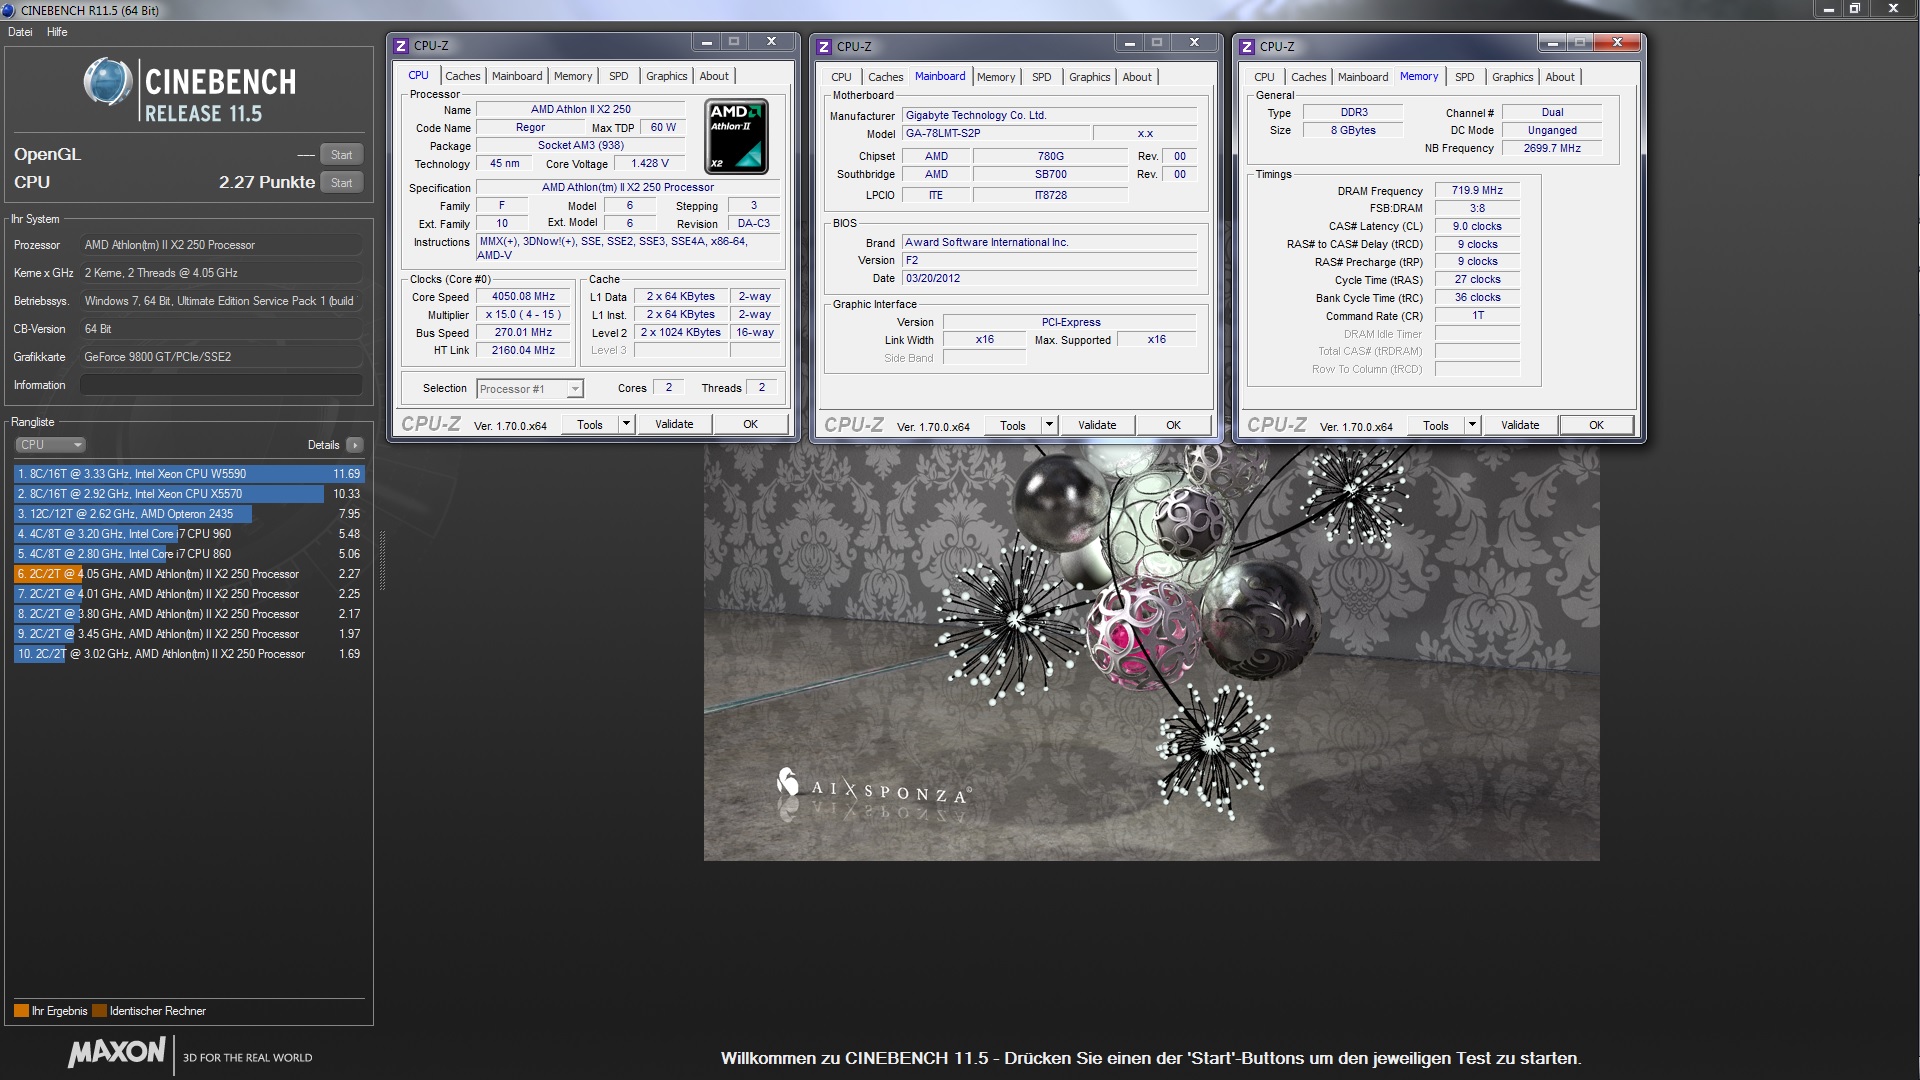Screen dimensions: 1920x1080
Task: Open the Hilfe menu
Action: 57,32
